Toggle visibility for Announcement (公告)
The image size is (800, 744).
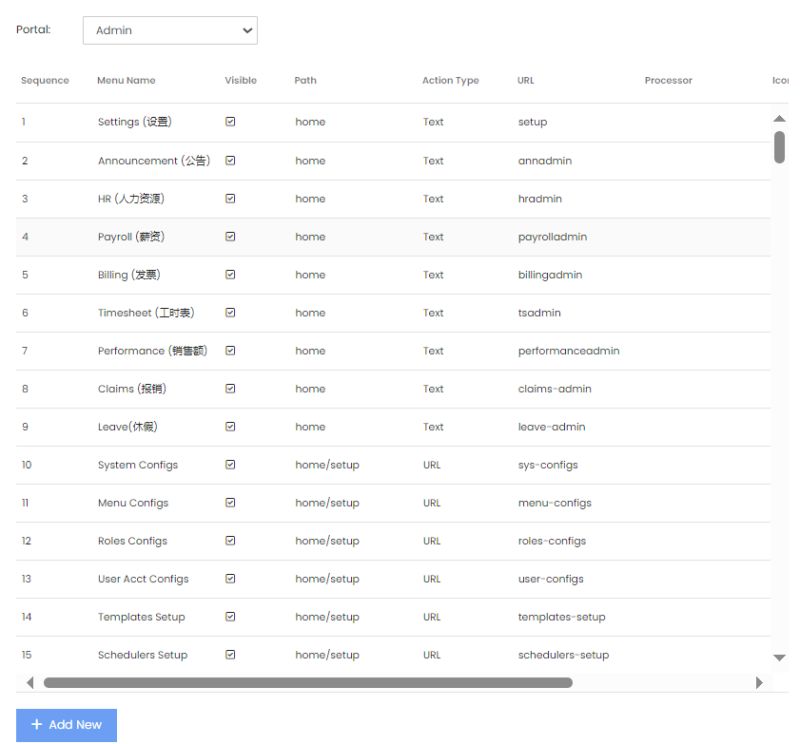pos(232,160)
